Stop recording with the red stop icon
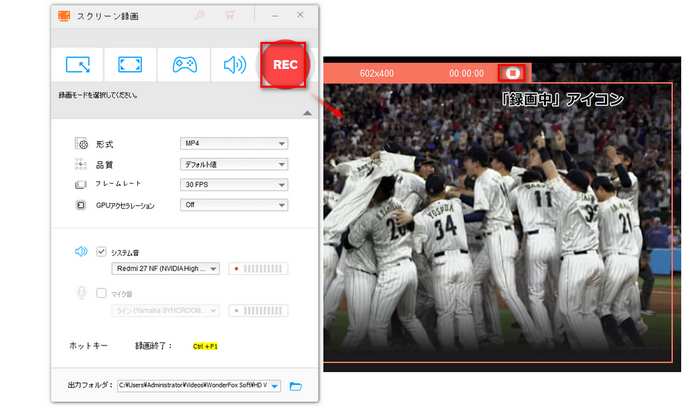The height and width of the screenshot is (407, 700). (x=513, y=73)
